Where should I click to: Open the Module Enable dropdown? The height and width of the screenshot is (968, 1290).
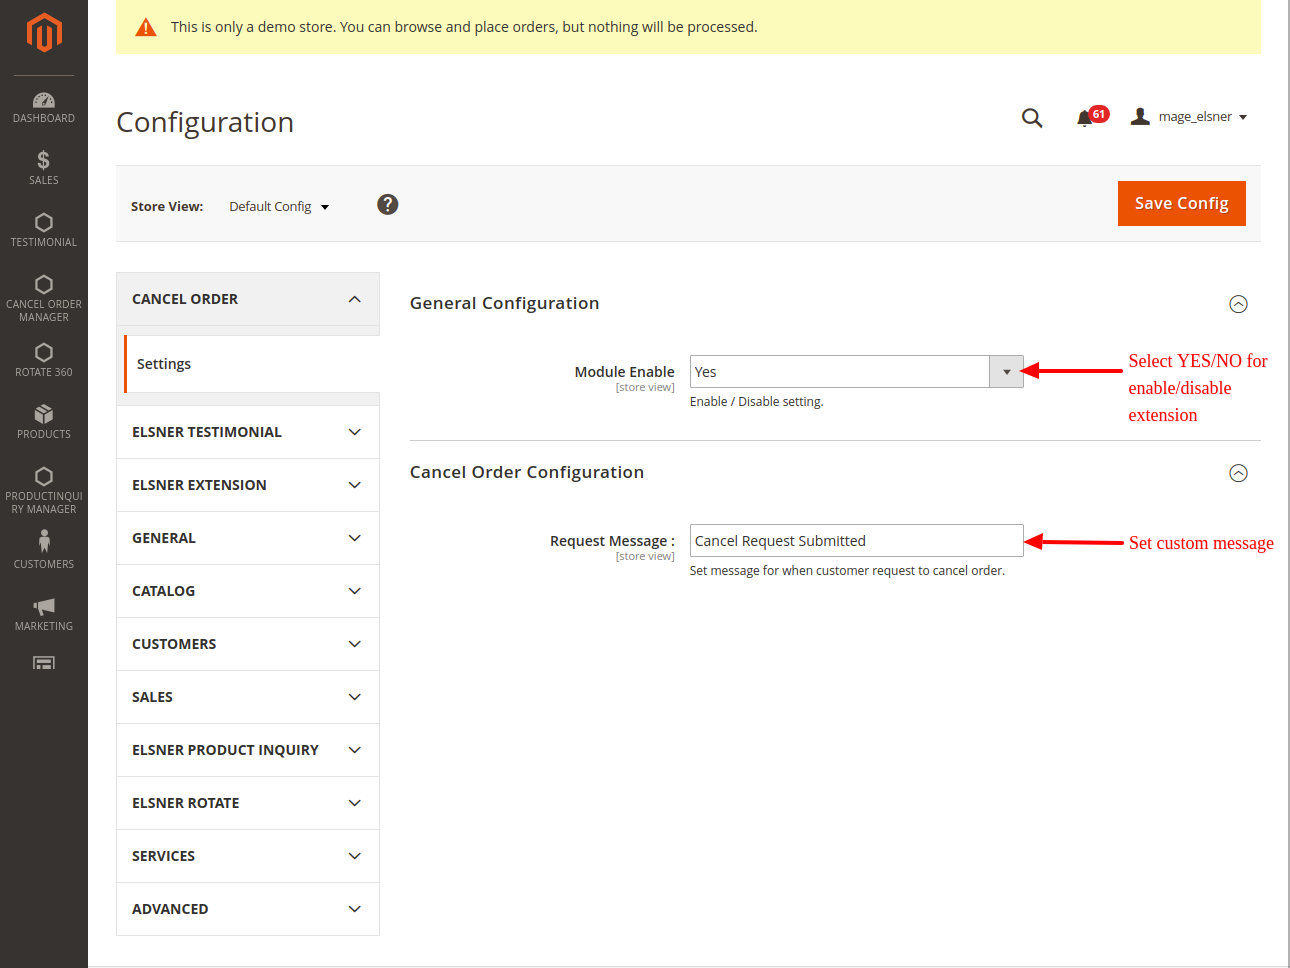856,372
